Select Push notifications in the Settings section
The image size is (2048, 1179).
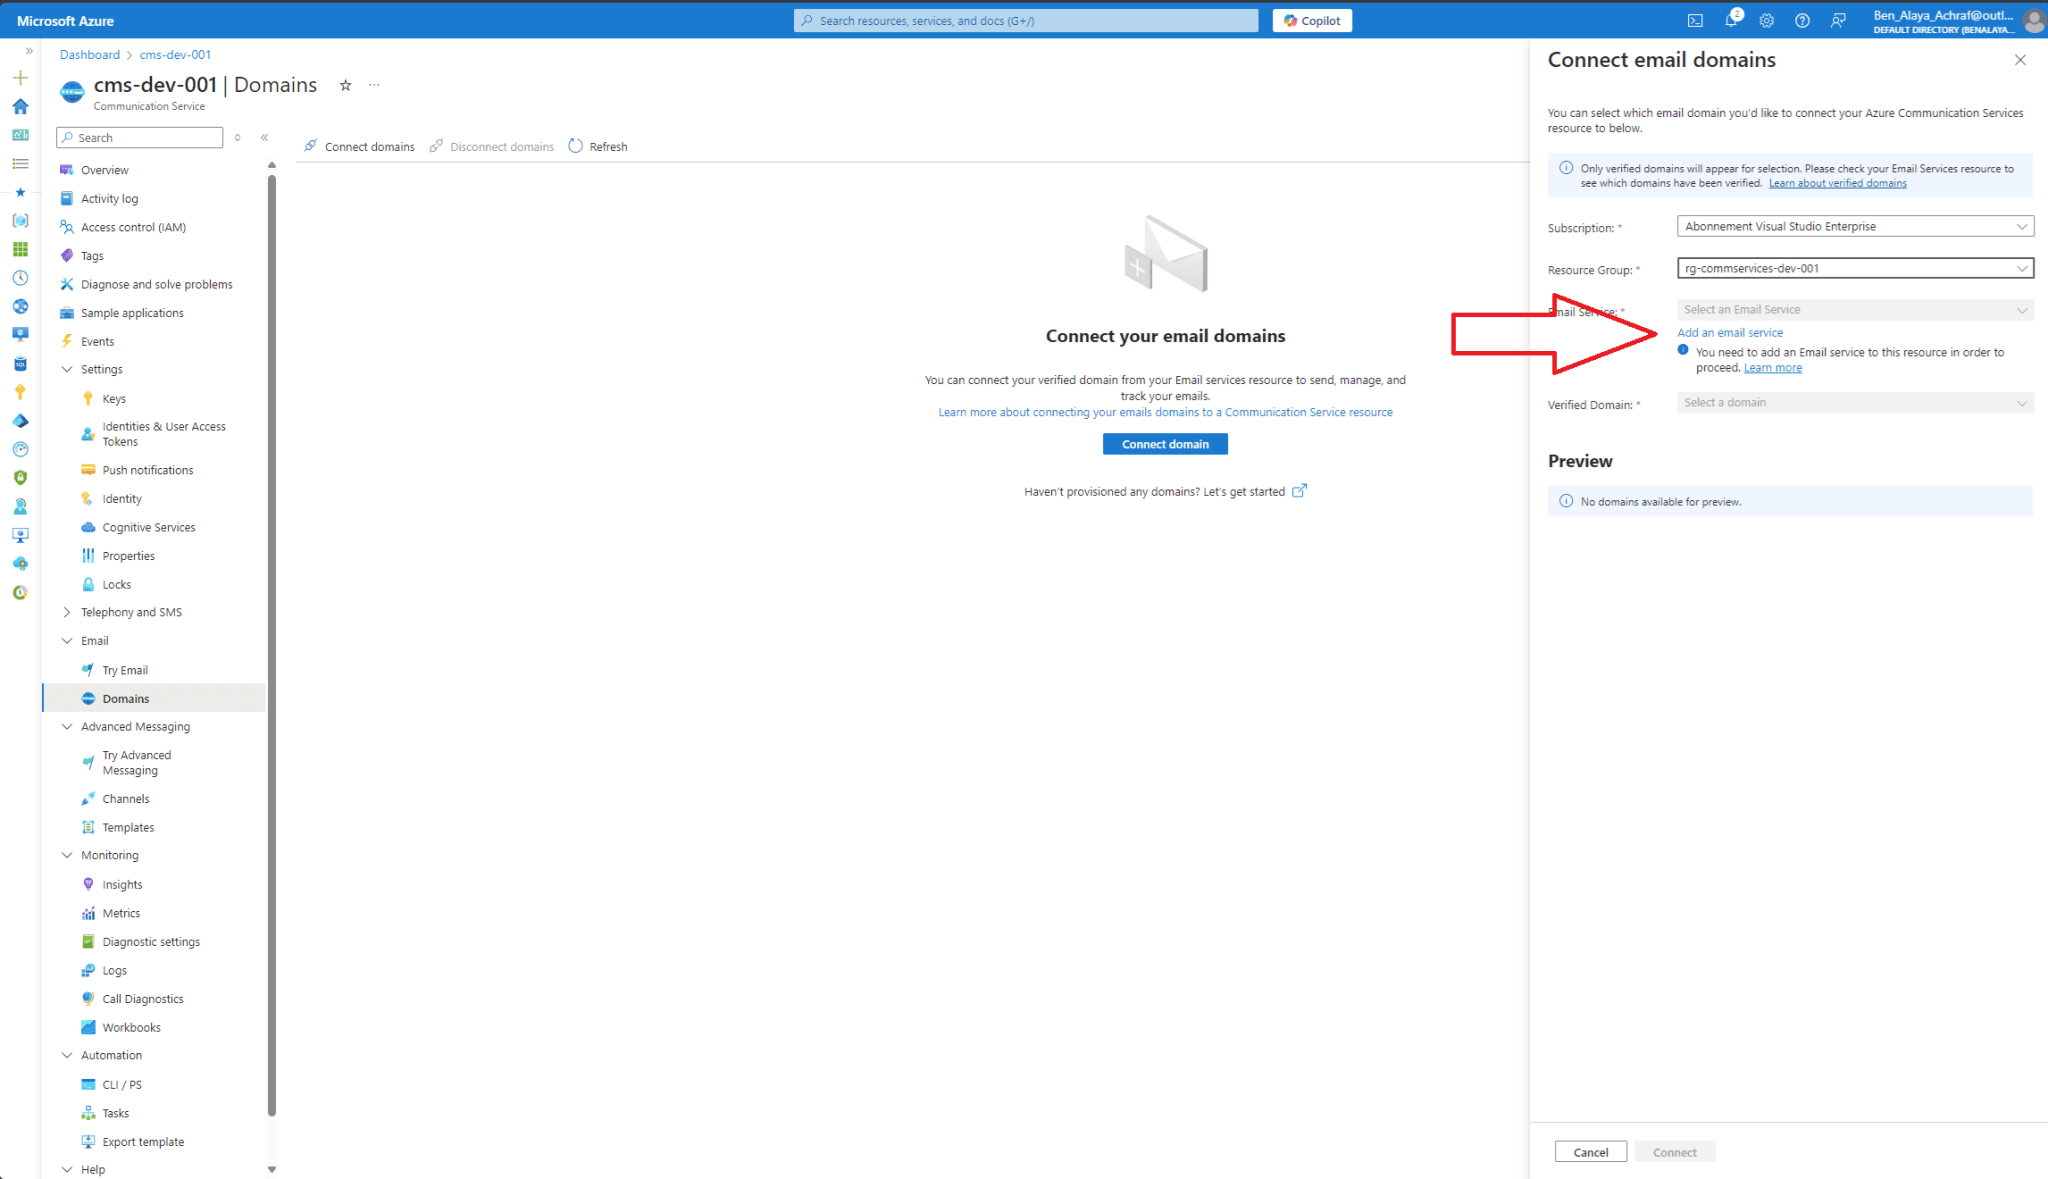click(147, 469)
